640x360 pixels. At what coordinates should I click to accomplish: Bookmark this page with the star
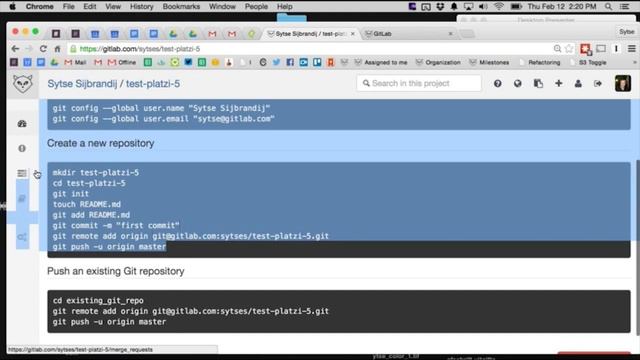(x=569, y=49)
